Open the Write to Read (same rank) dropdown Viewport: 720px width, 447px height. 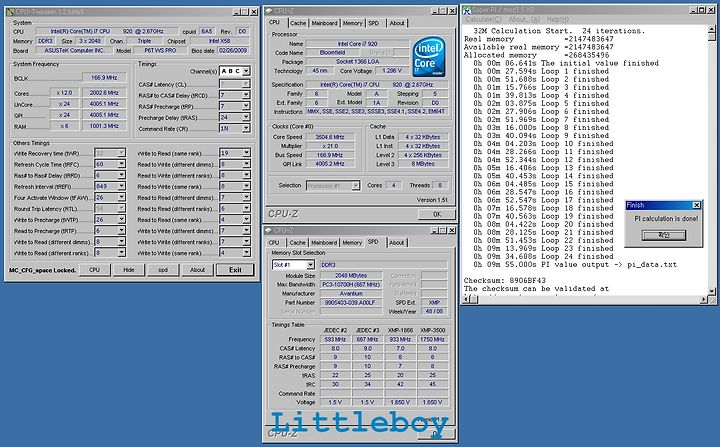247,153
